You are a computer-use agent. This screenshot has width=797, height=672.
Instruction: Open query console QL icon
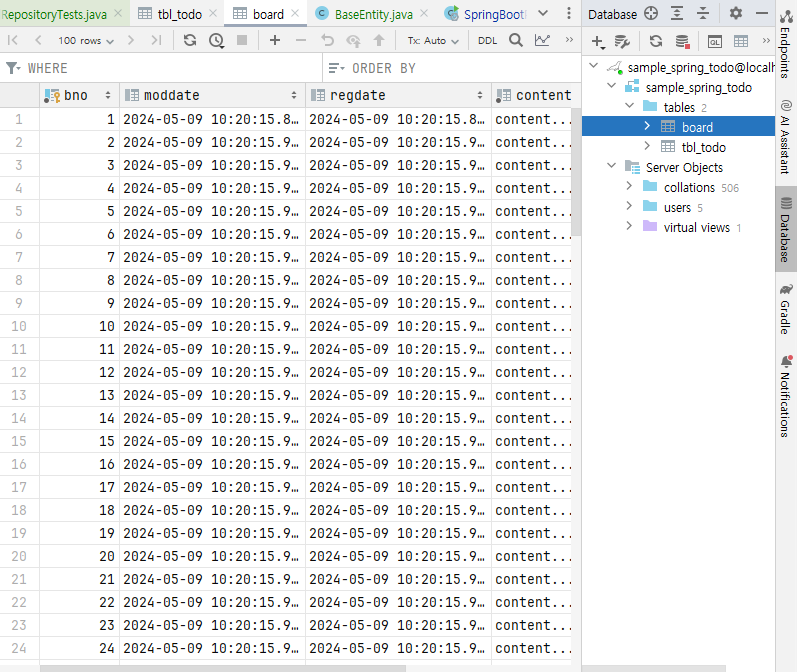tap(715, 41)
